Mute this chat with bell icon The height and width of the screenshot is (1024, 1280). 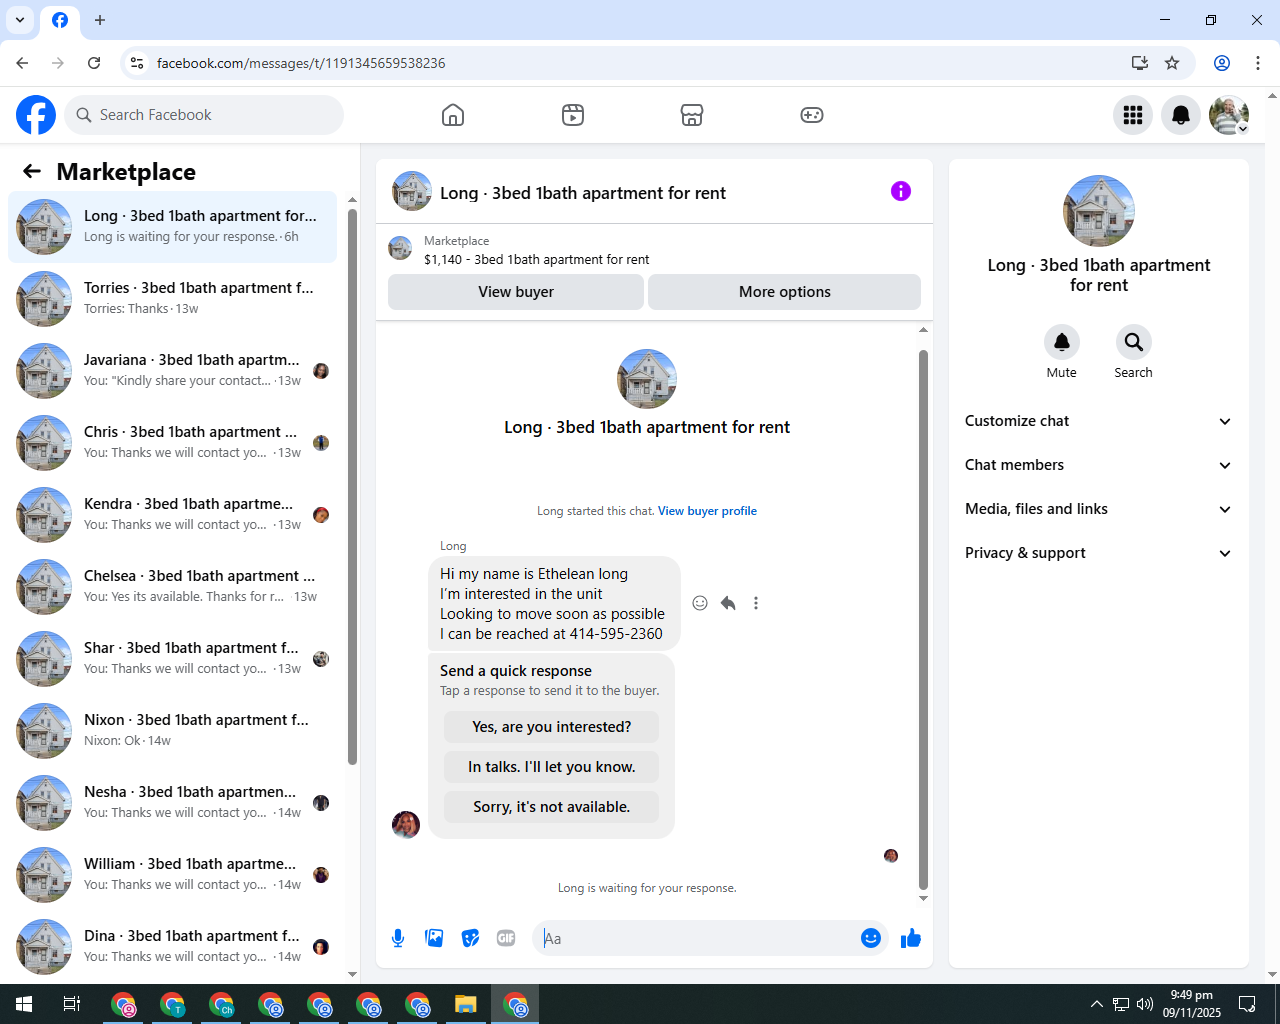pyautogui.click(x=1062, y=342)
